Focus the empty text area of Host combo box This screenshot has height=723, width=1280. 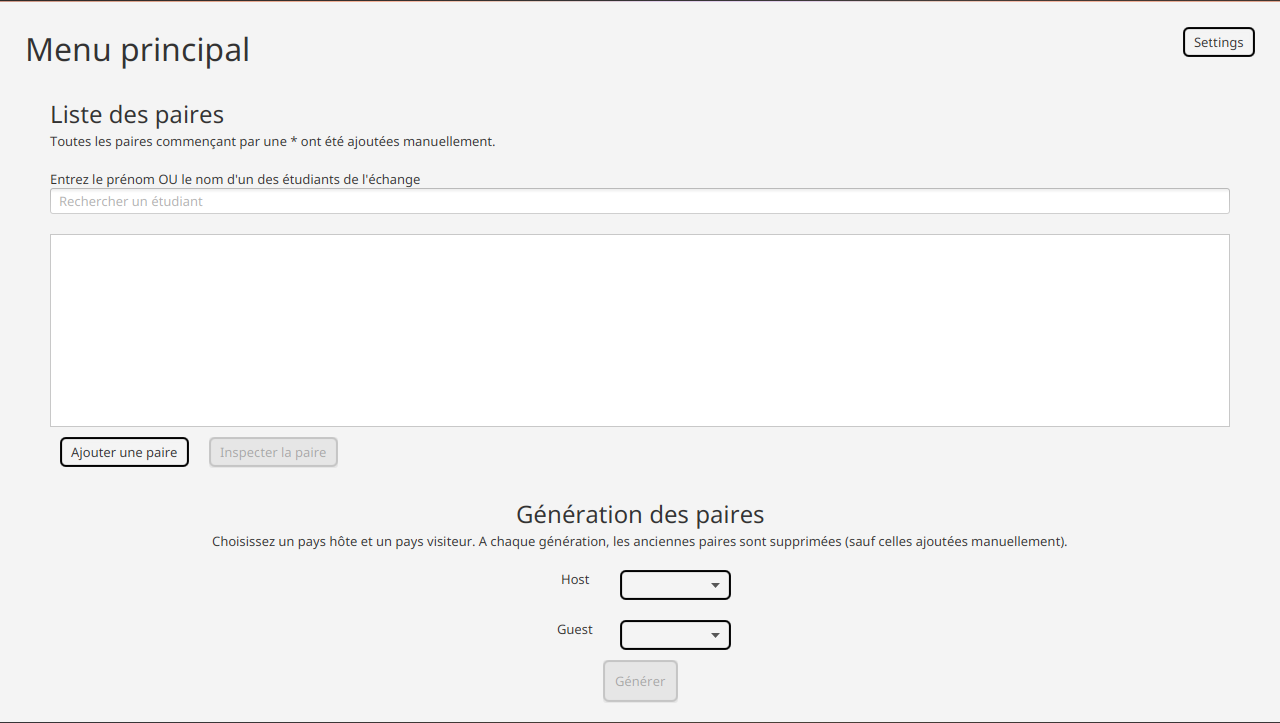point(660,585)
